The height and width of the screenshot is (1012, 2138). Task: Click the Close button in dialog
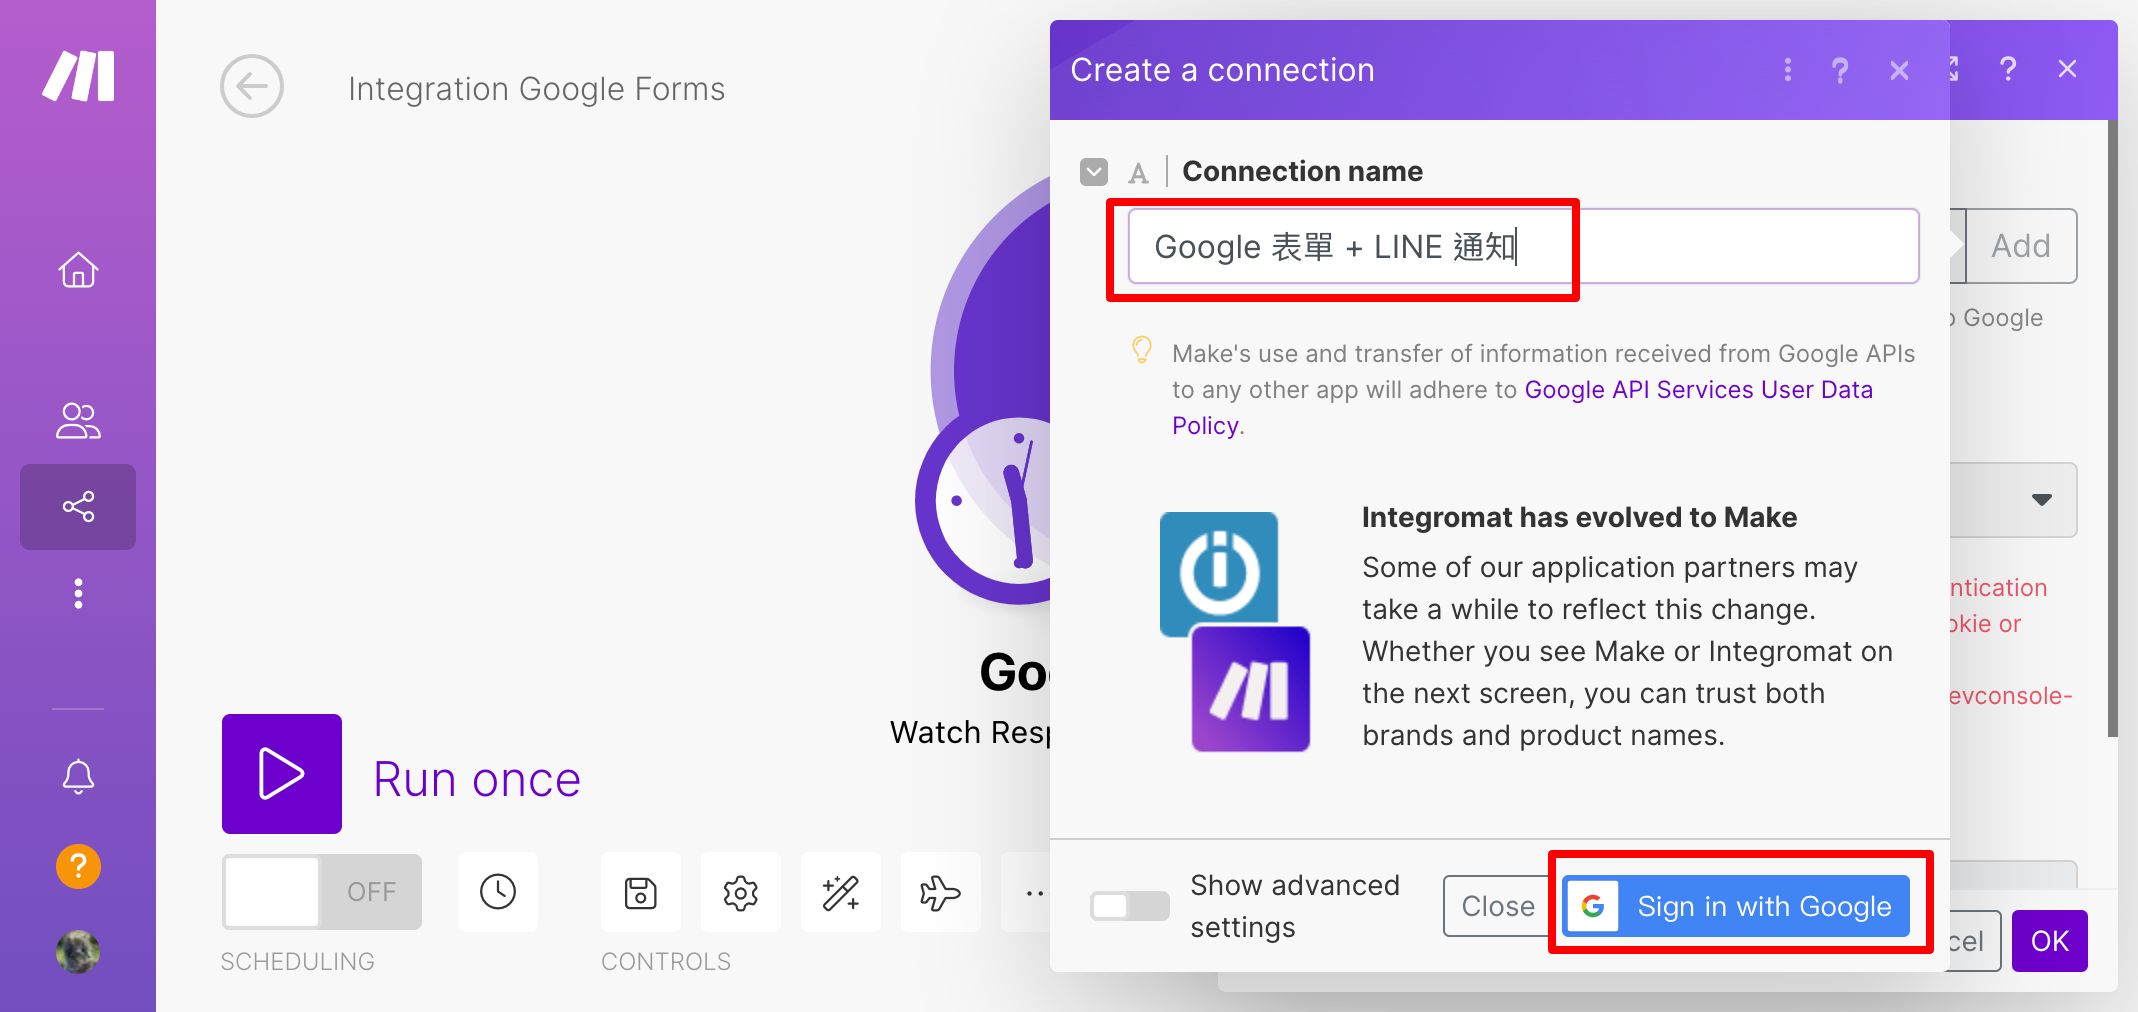pos(1498,906)
